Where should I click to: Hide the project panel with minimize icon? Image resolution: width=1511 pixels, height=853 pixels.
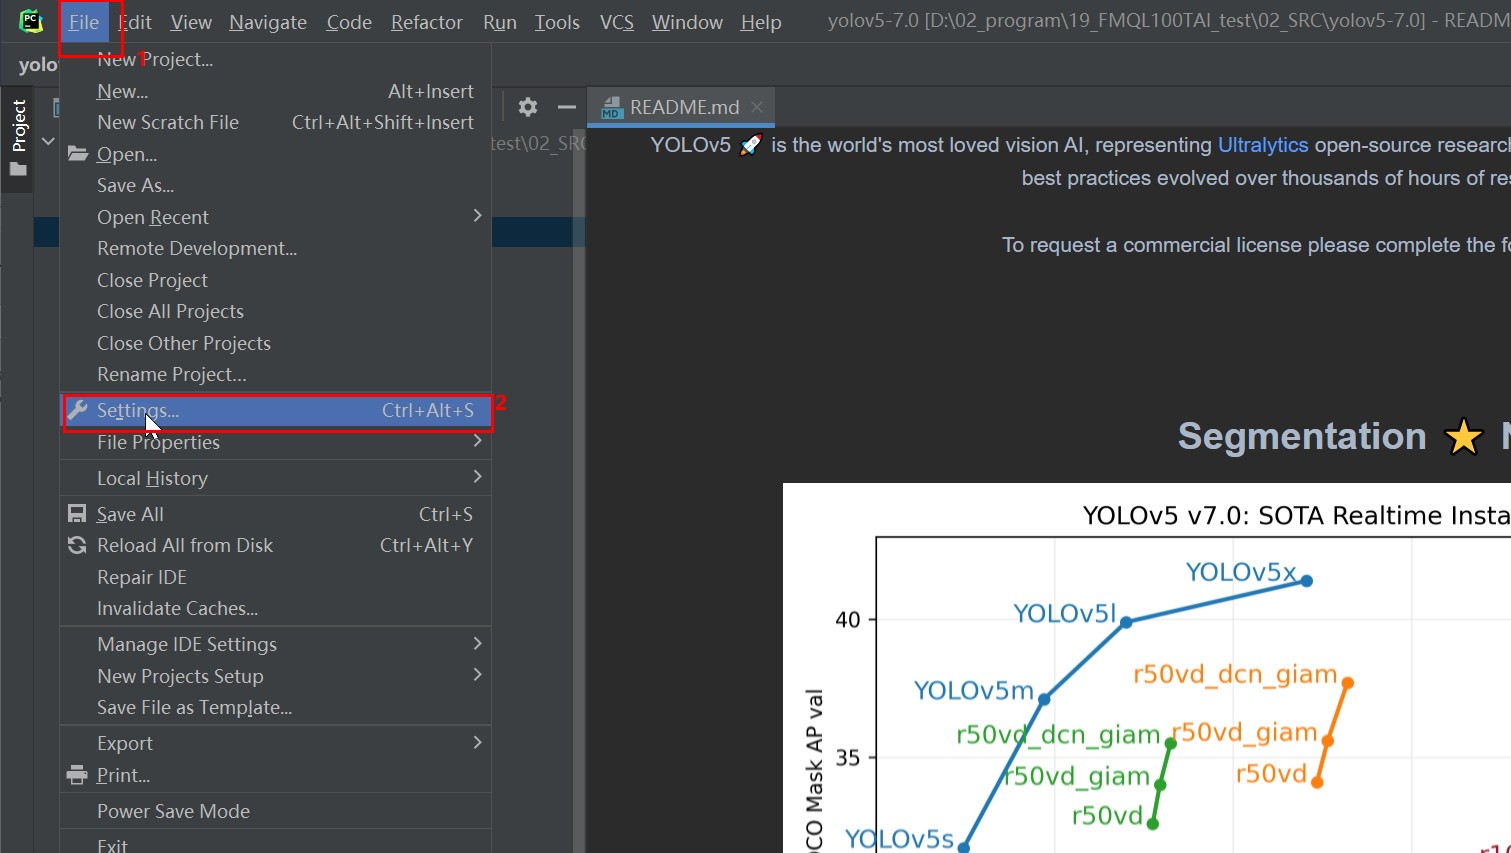coord(567,107)
